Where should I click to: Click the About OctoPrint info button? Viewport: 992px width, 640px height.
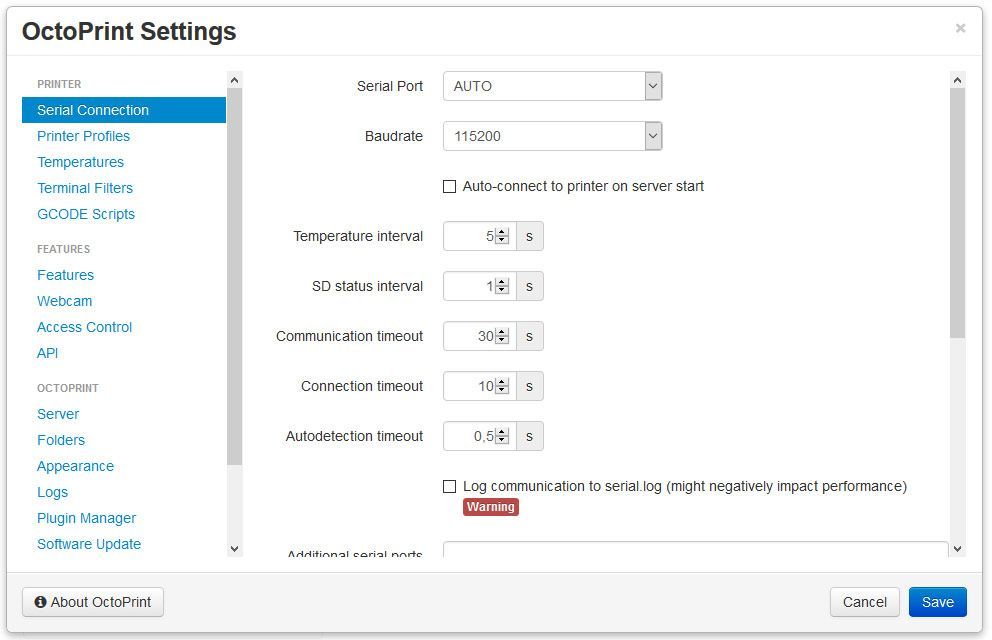(x=93, y=602)
